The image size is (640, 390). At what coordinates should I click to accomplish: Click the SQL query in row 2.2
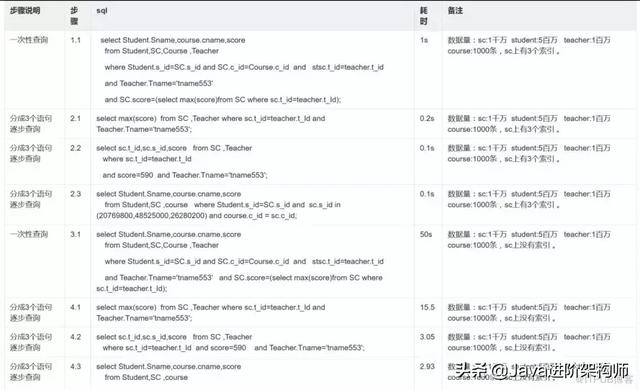click(182, 162)
